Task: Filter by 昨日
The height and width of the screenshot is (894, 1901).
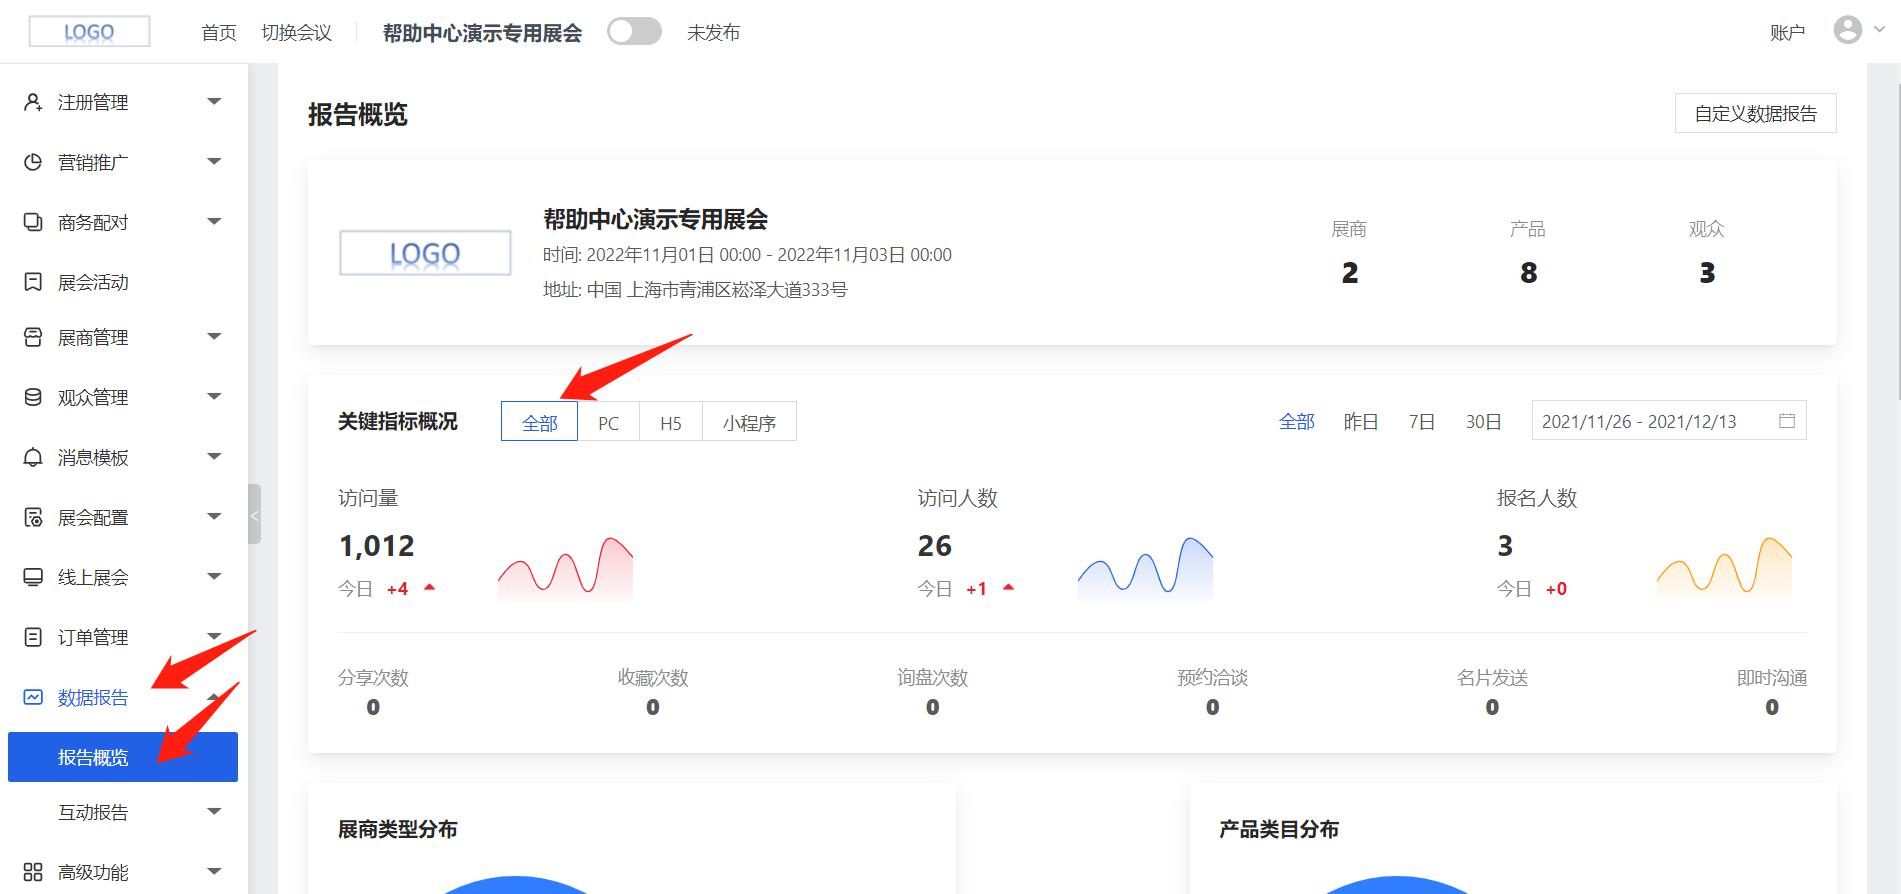Action: click(x=1360, y=422)
